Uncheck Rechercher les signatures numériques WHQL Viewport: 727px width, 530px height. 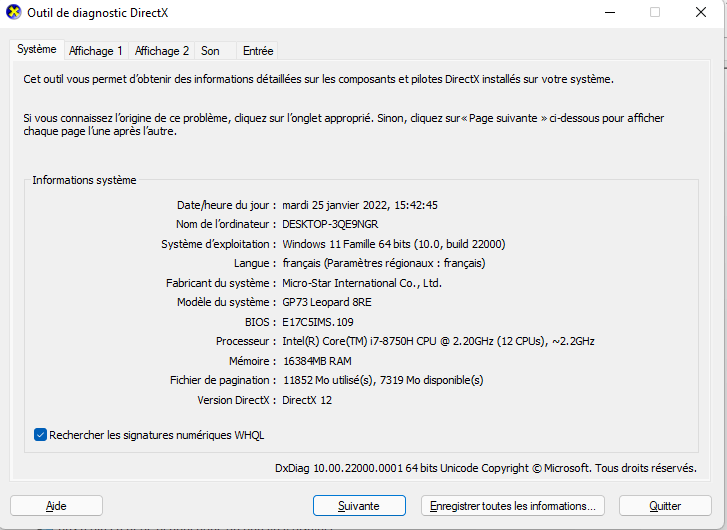[x=40, y=435]
